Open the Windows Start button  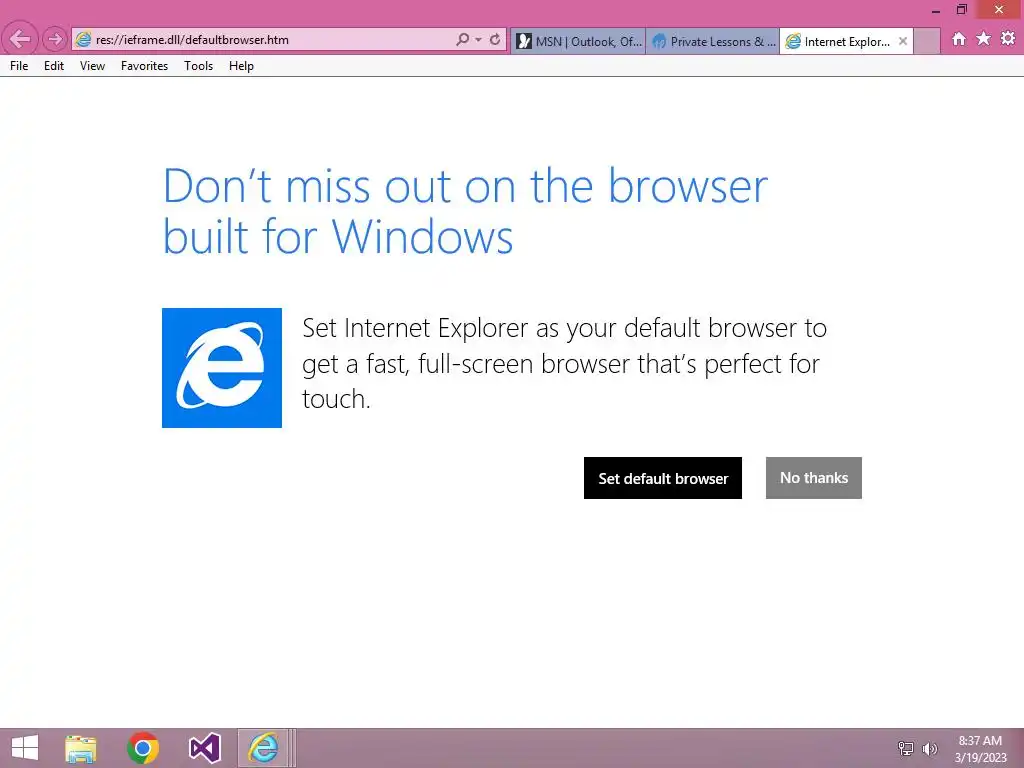pyautogui.click(x=25, y=748)
